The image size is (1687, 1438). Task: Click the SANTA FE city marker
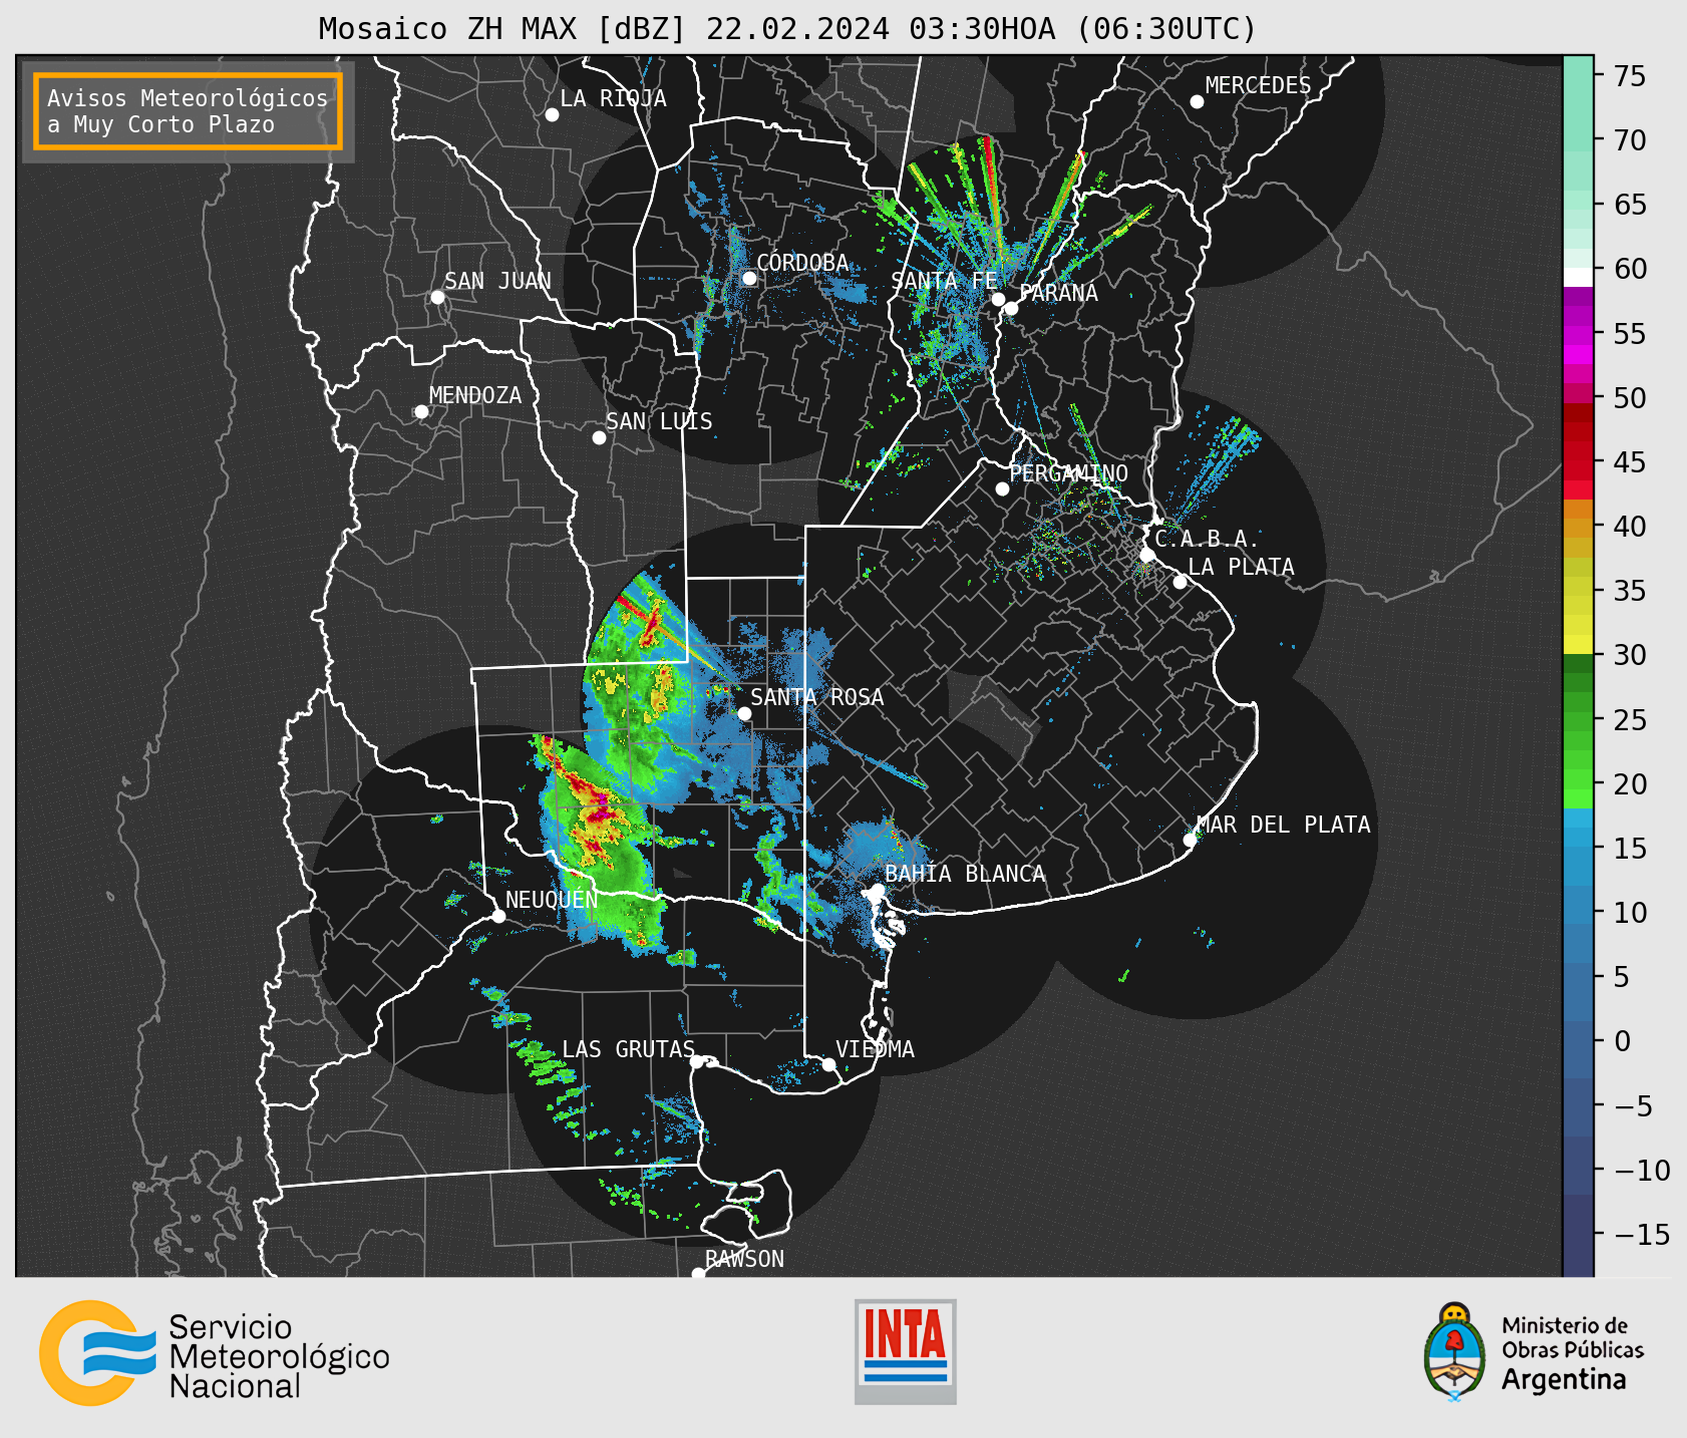tap(998, 299)
